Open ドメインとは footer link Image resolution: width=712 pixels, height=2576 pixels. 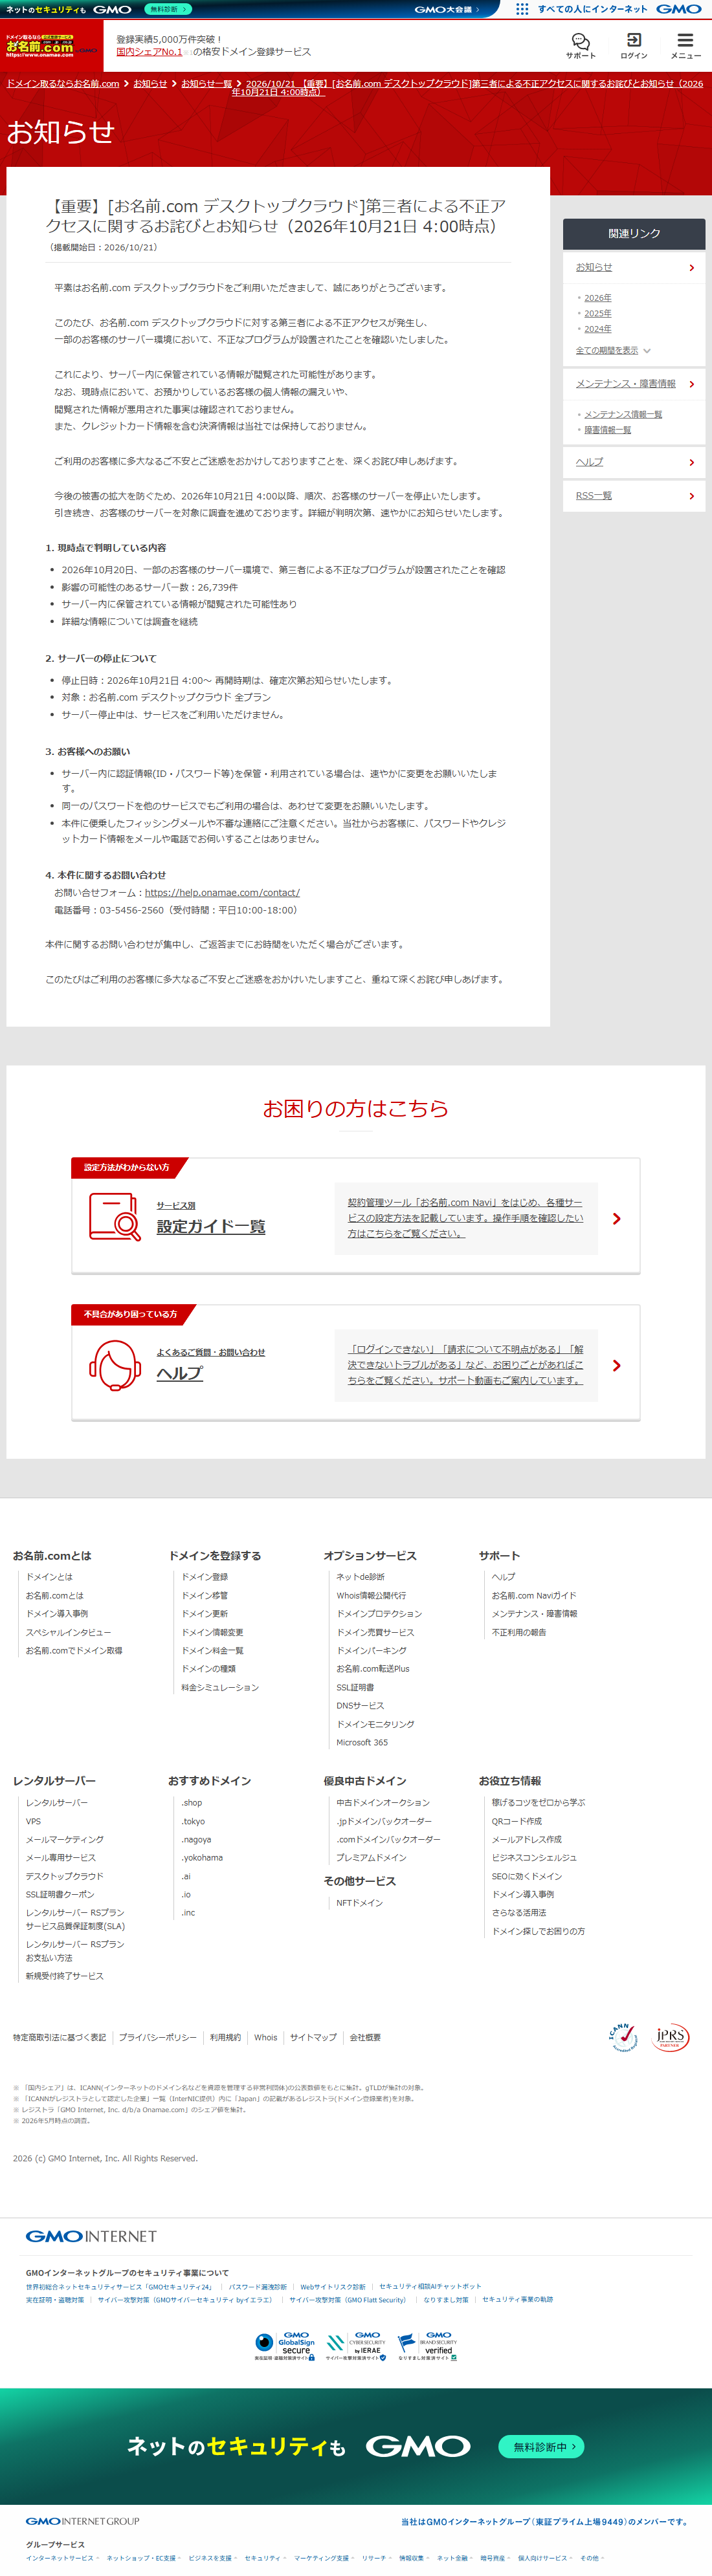49,1577
